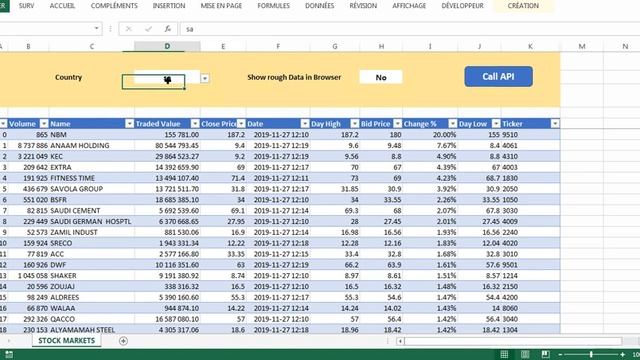Click the SHAKER name cell
640x360 pixels.
[91, 276]
